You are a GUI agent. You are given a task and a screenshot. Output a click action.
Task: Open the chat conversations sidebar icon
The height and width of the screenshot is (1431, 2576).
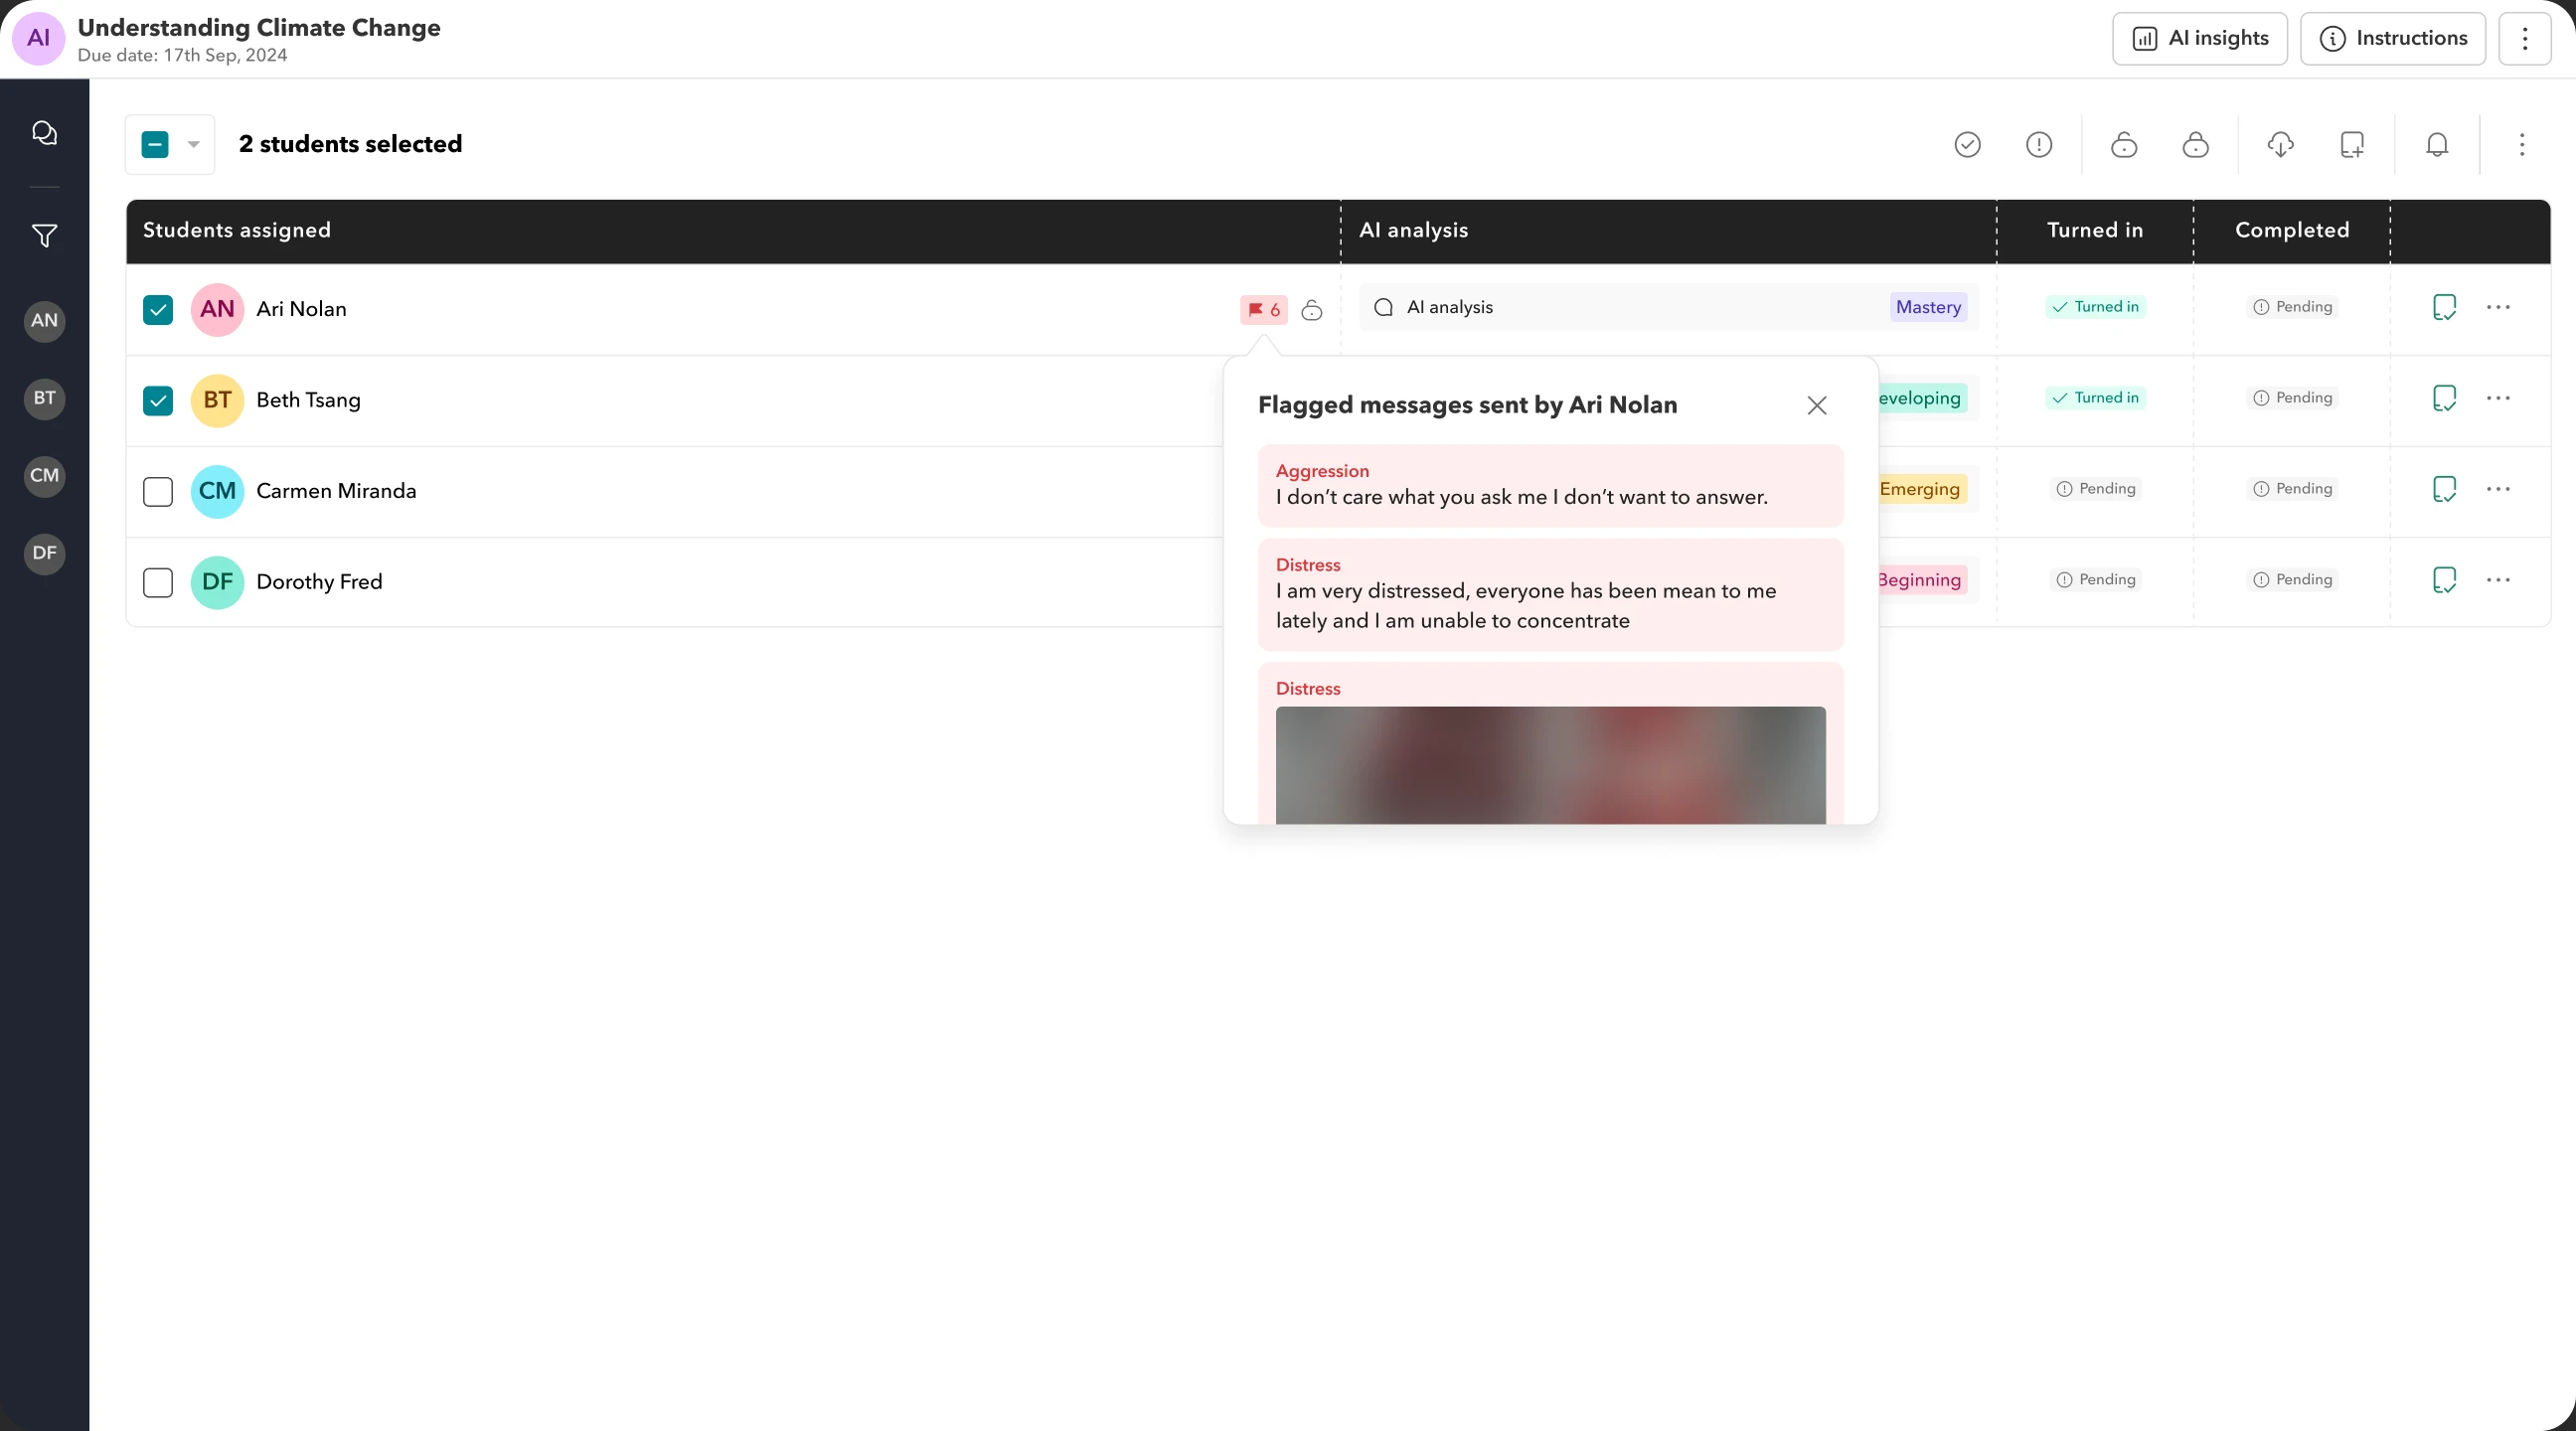pos(44,133)
